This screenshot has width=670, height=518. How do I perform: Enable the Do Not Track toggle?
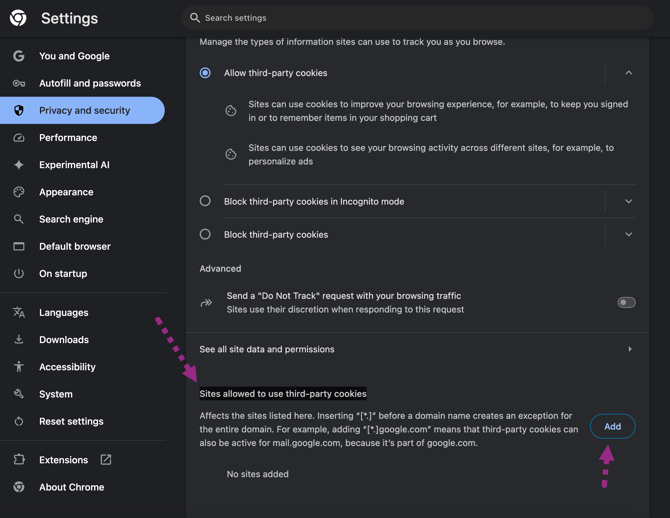(x=626, y=302)
